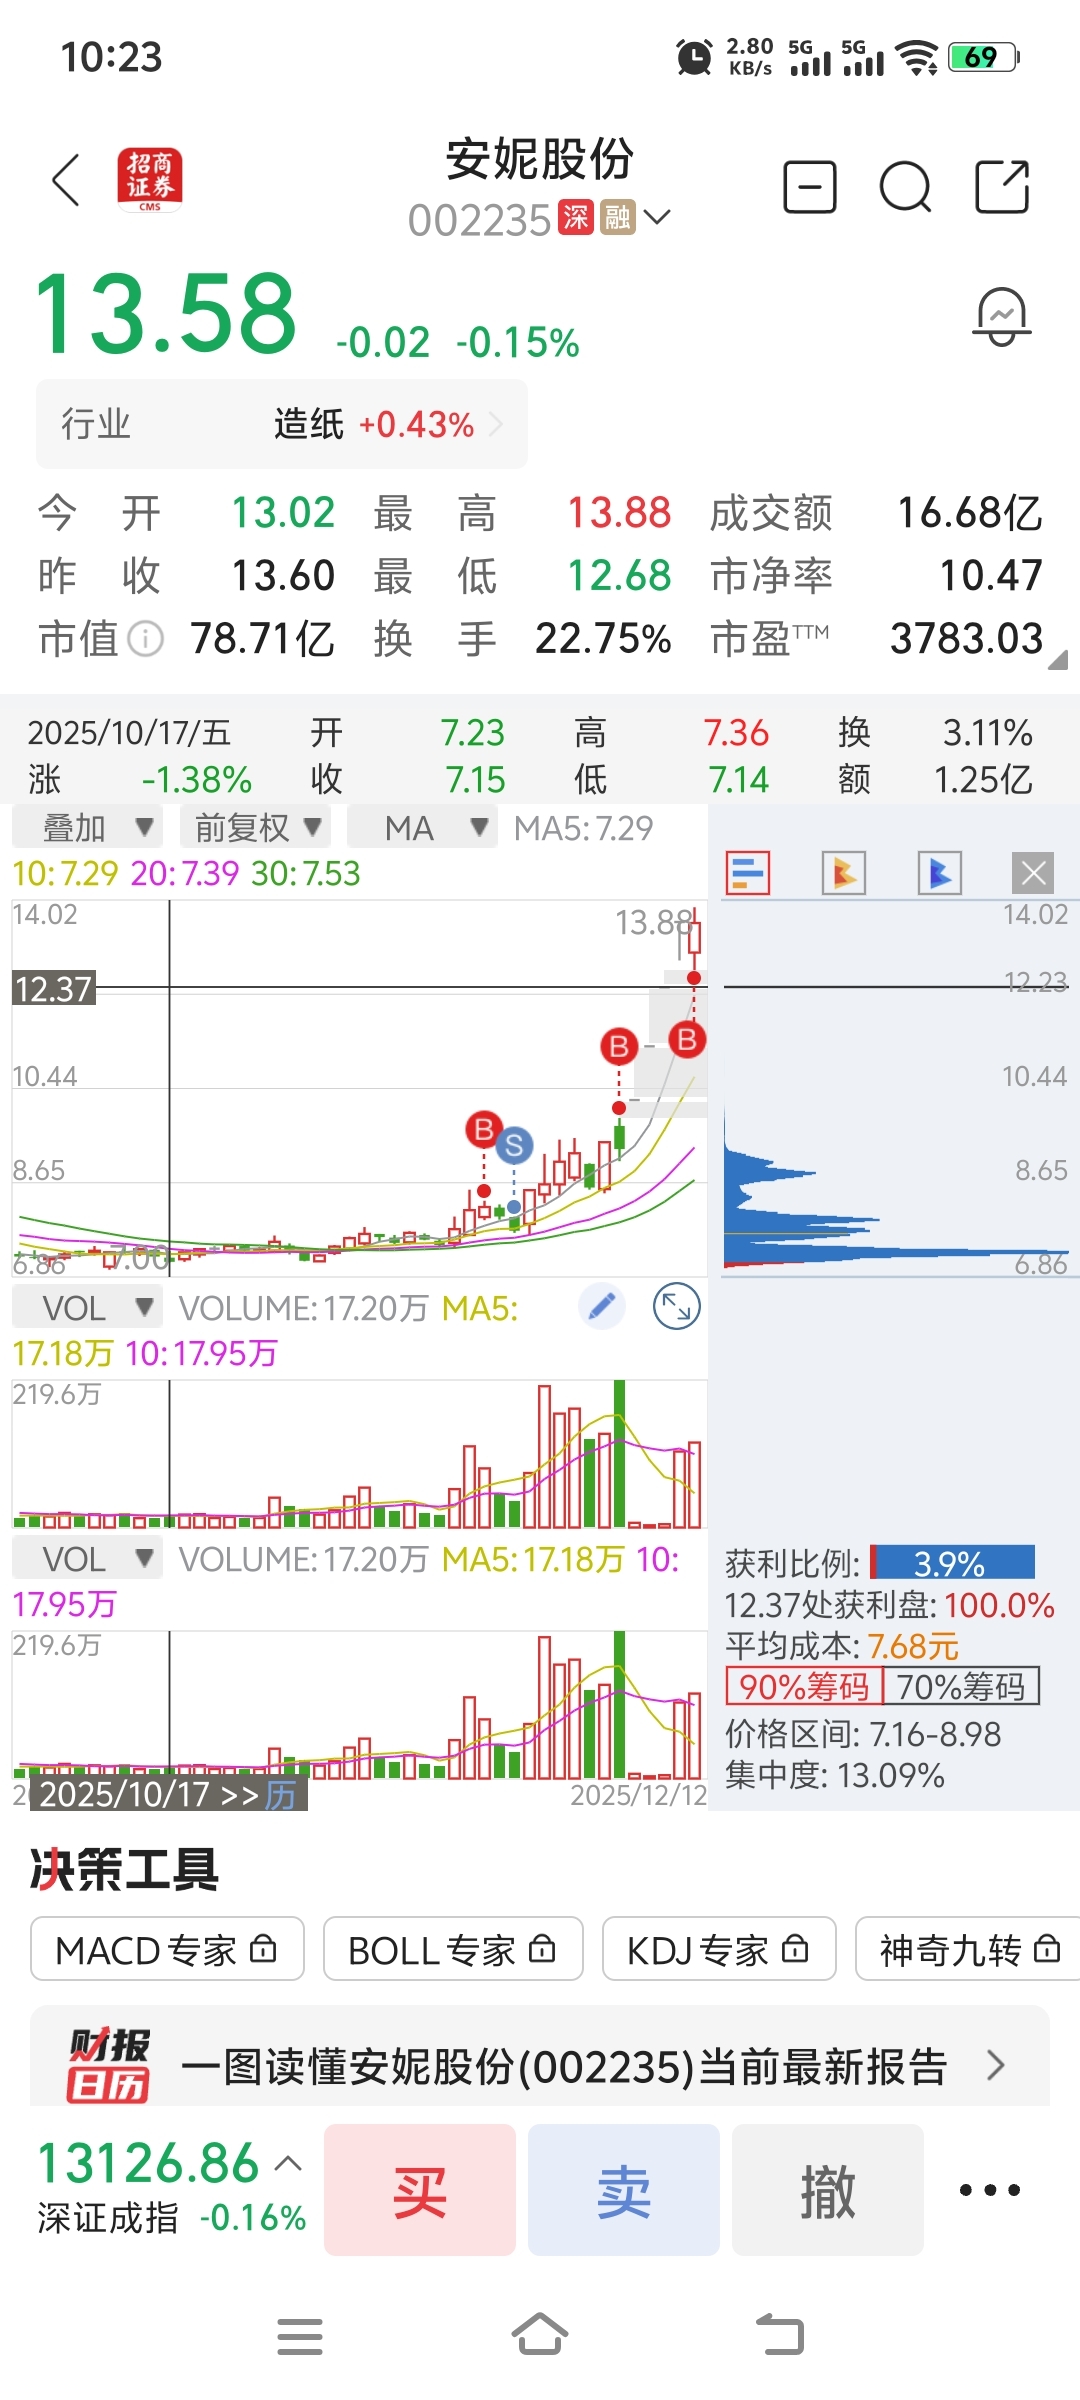1080x2400 pixels.
Task: Tap the 财报日历 icon
Action: [108, 2064]
